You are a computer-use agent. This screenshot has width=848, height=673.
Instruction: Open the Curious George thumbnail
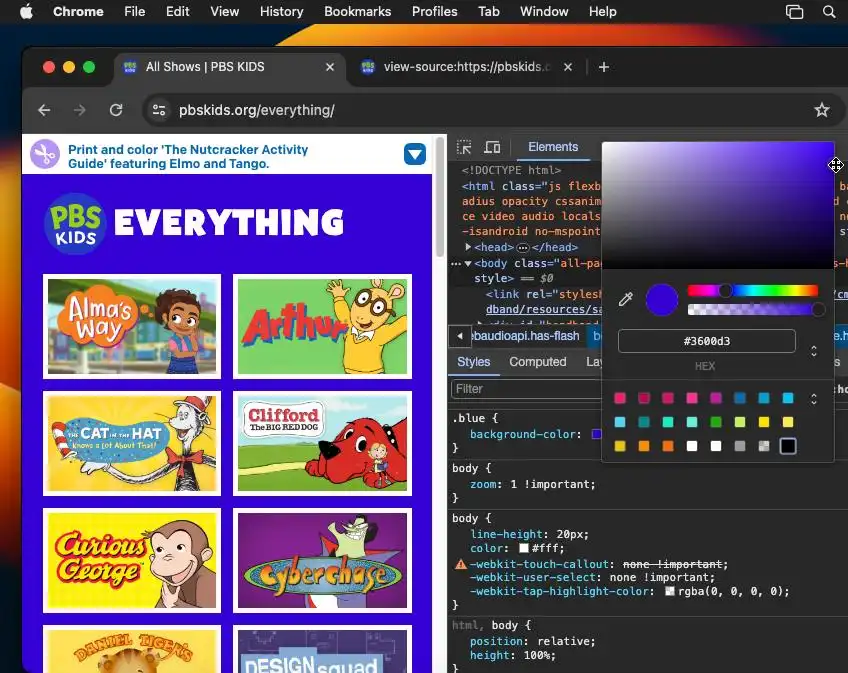click(x=132, y=560)
